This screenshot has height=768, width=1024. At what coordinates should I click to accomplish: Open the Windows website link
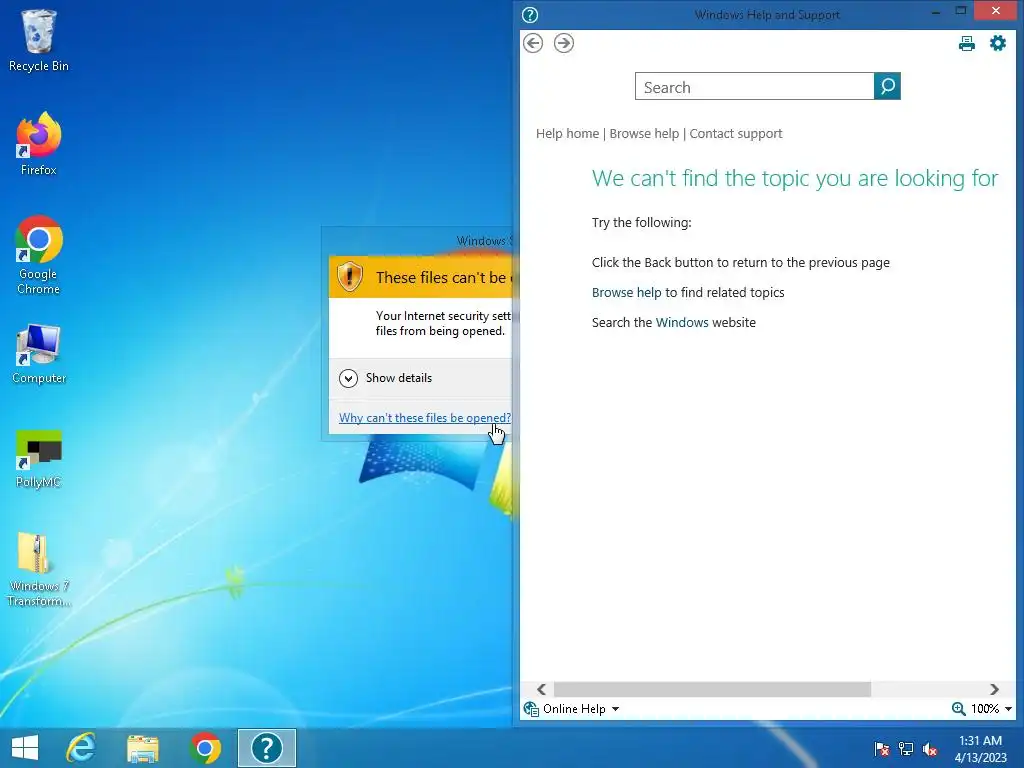click(x=682, y=323)
